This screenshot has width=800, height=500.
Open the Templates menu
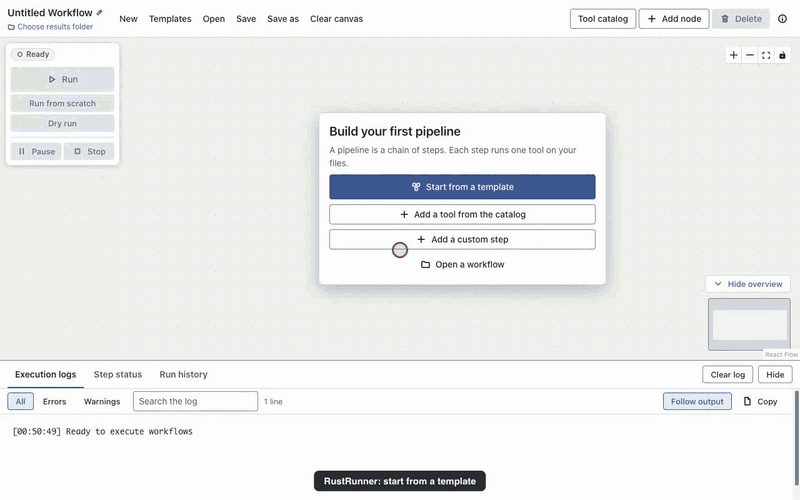170,19
